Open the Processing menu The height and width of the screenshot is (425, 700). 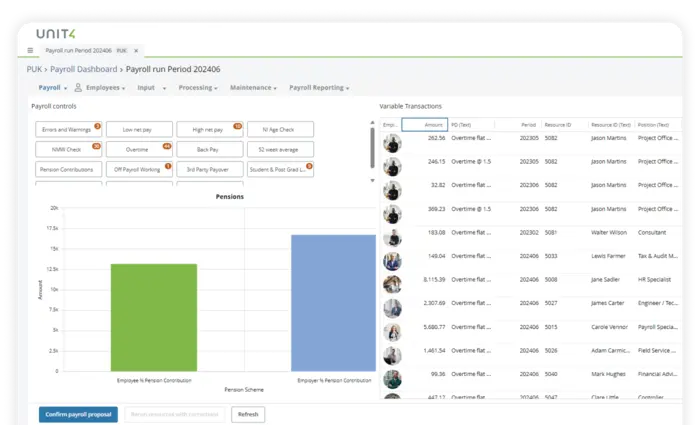coord(198,88)
